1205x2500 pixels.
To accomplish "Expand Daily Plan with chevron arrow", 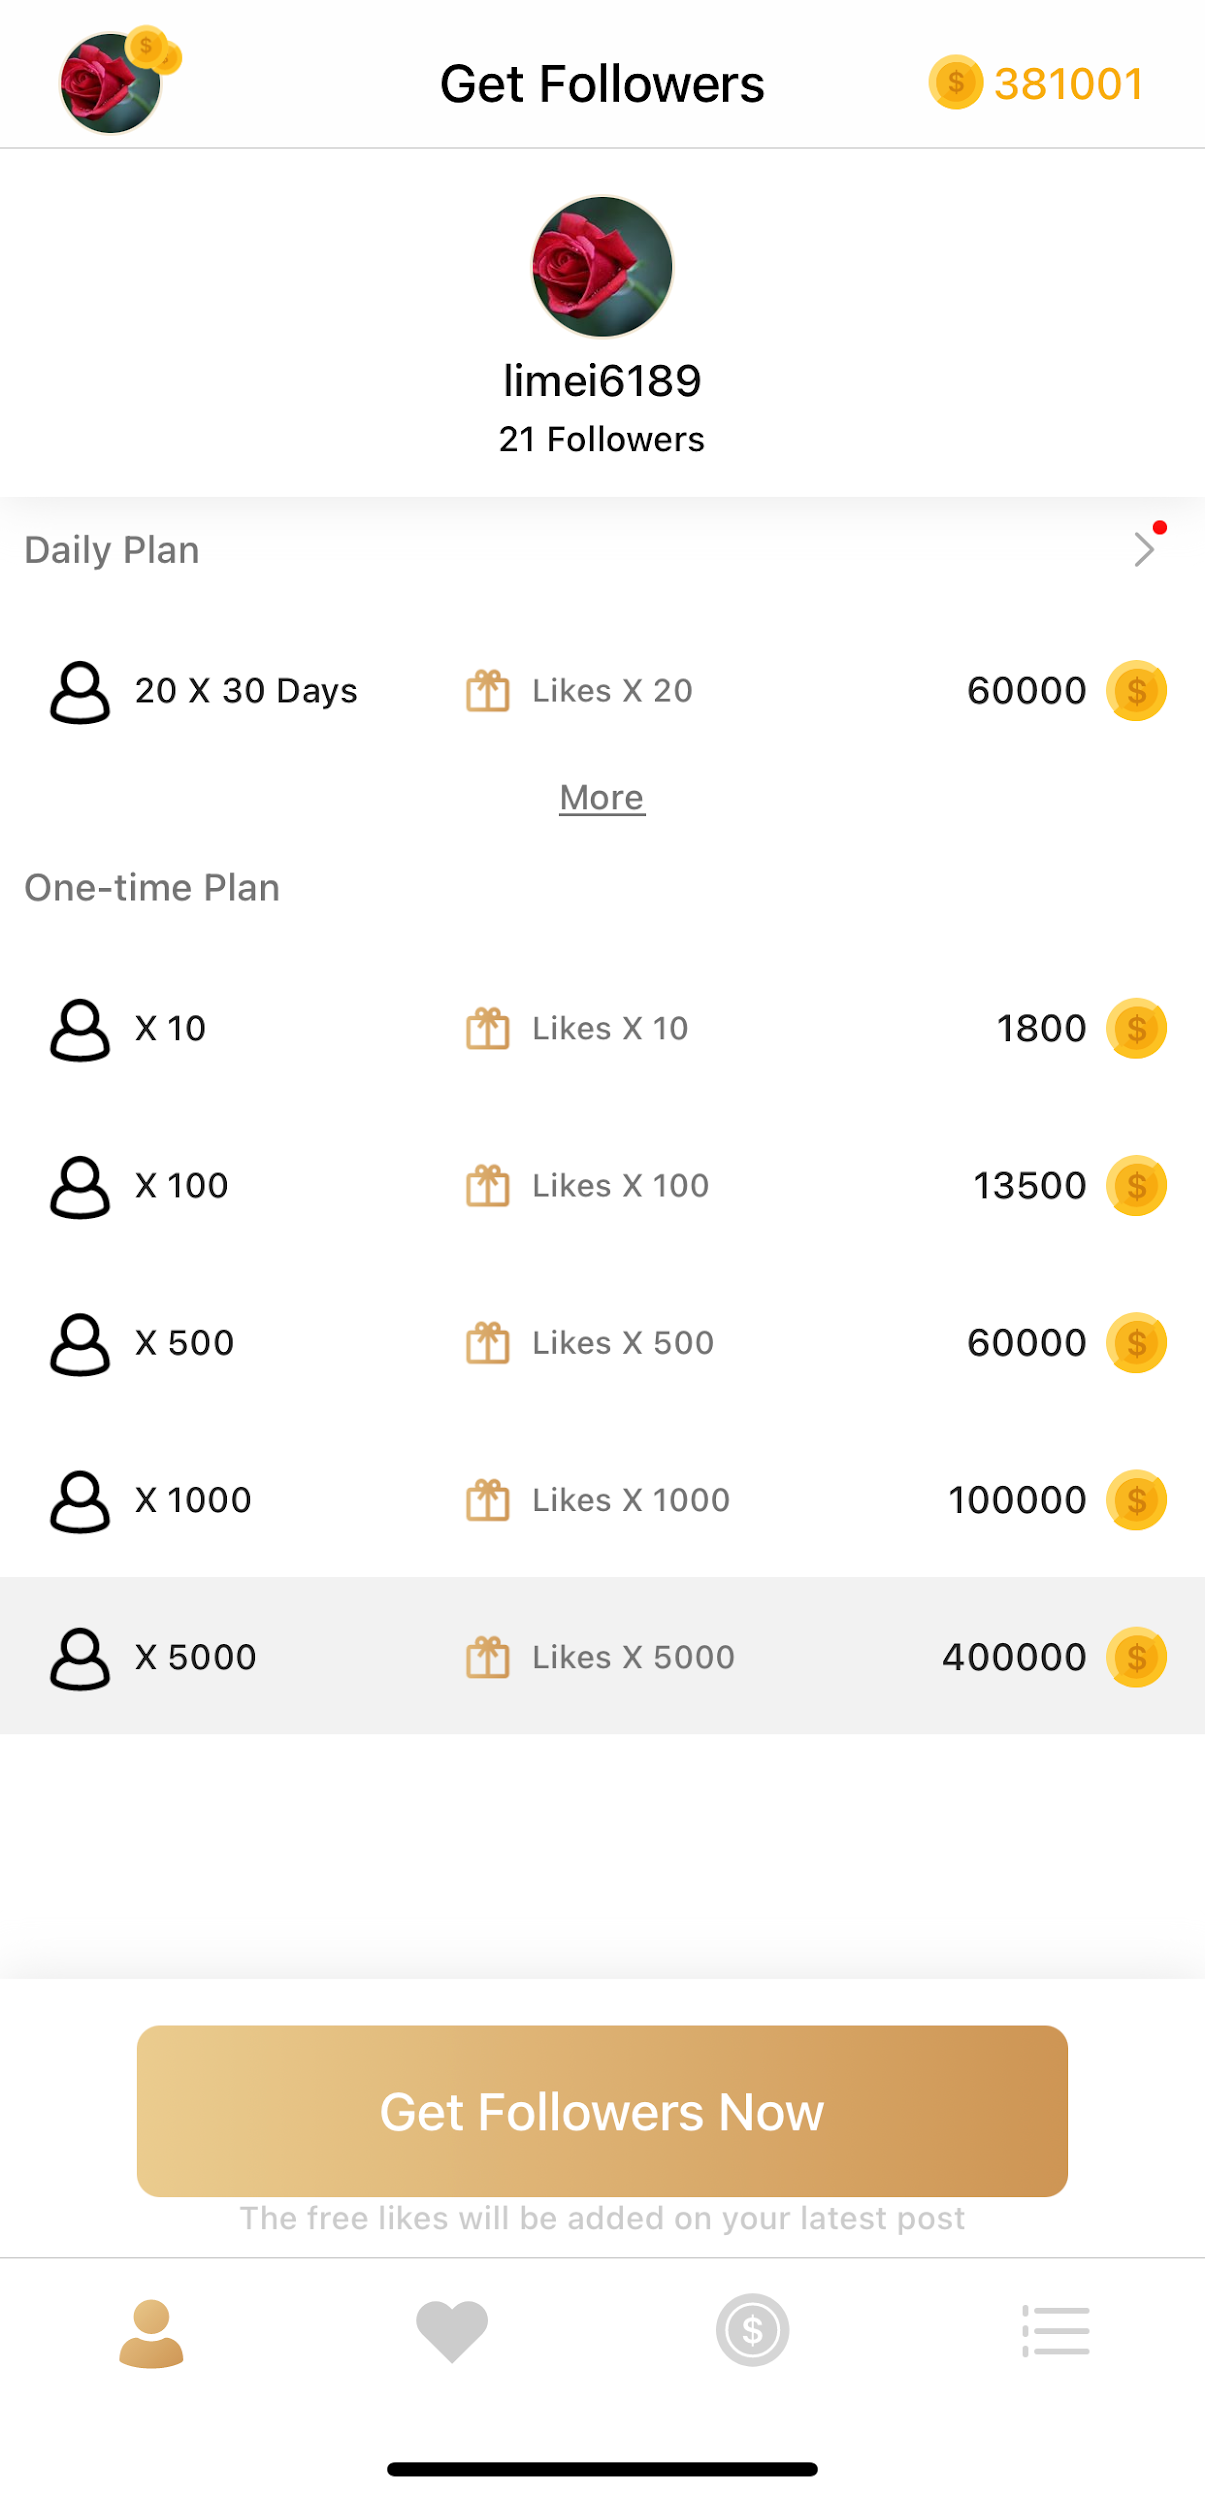I will tap(1144, 549).
